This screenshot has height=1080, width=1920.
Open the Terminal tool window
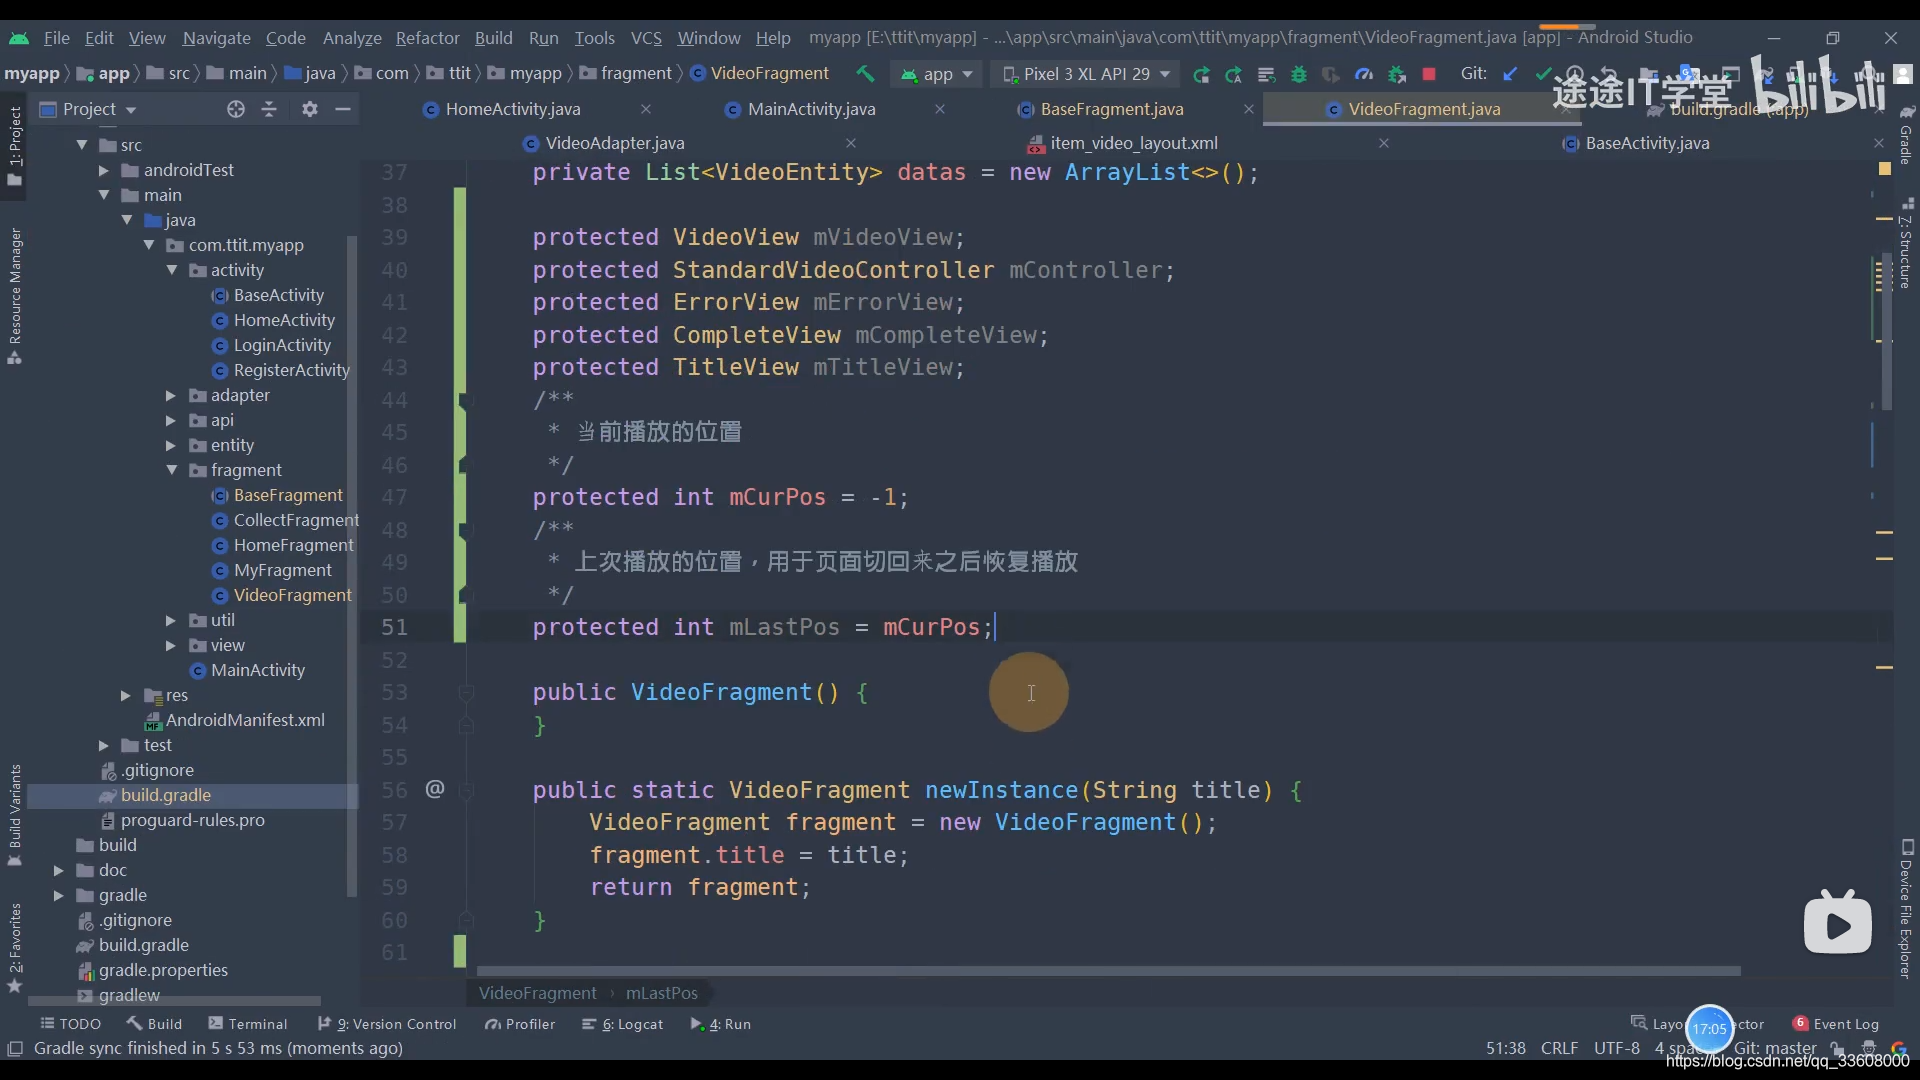coord(248,1024)
